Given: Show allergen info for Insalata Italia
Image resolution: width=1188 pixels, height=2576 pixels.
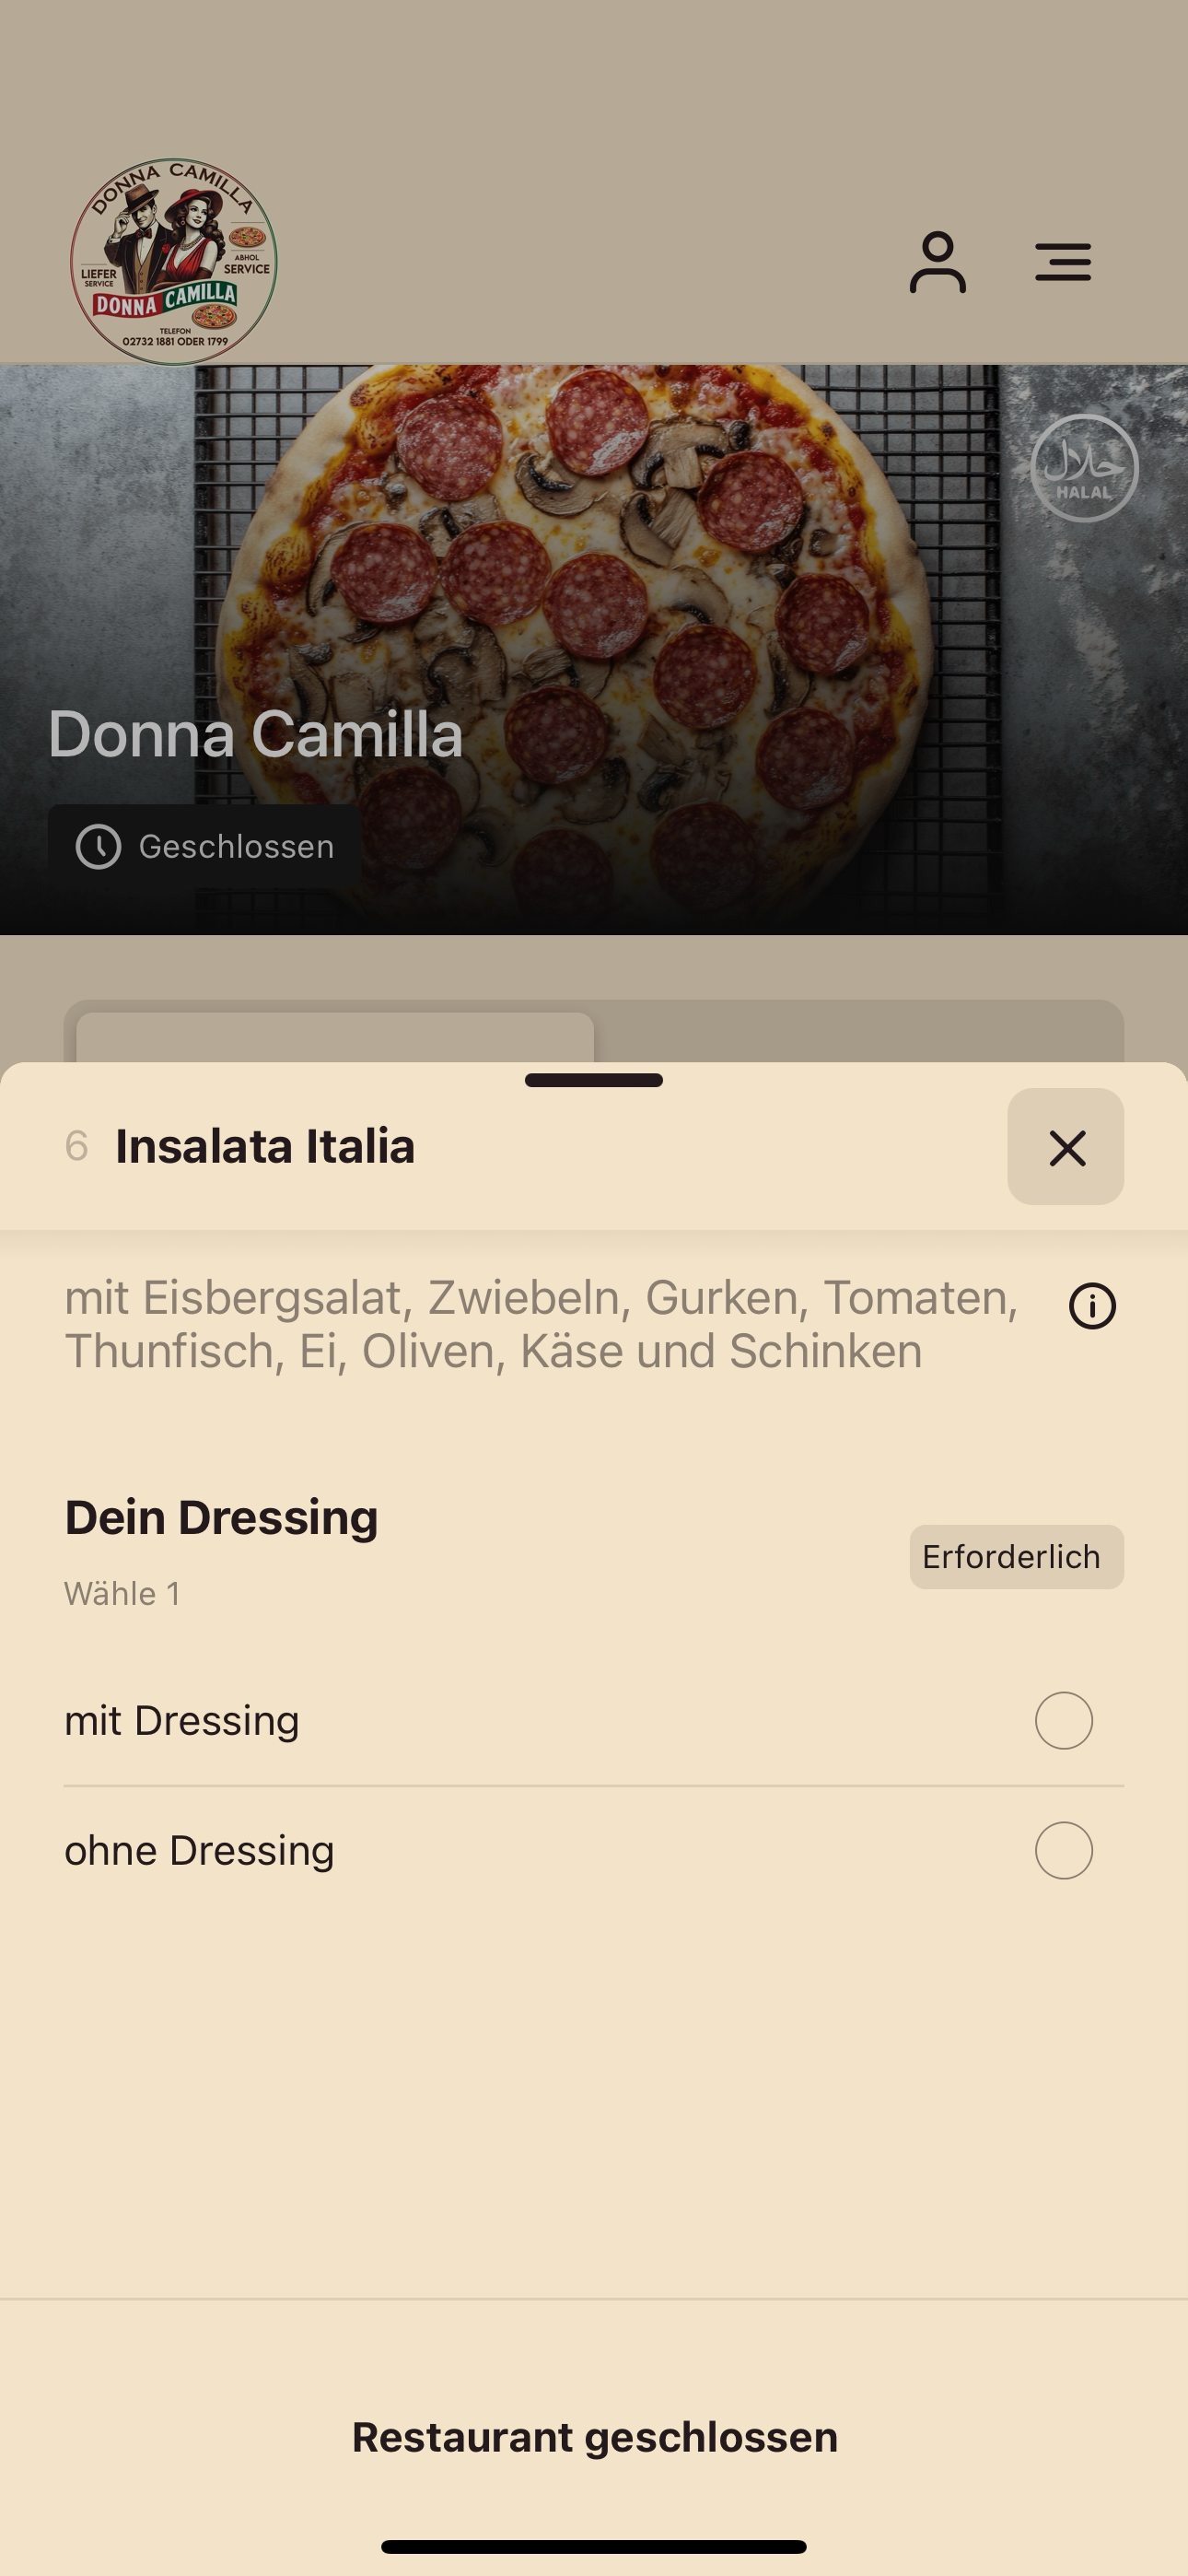Looking at the screenshot, I should [x=1092, y=1306].
